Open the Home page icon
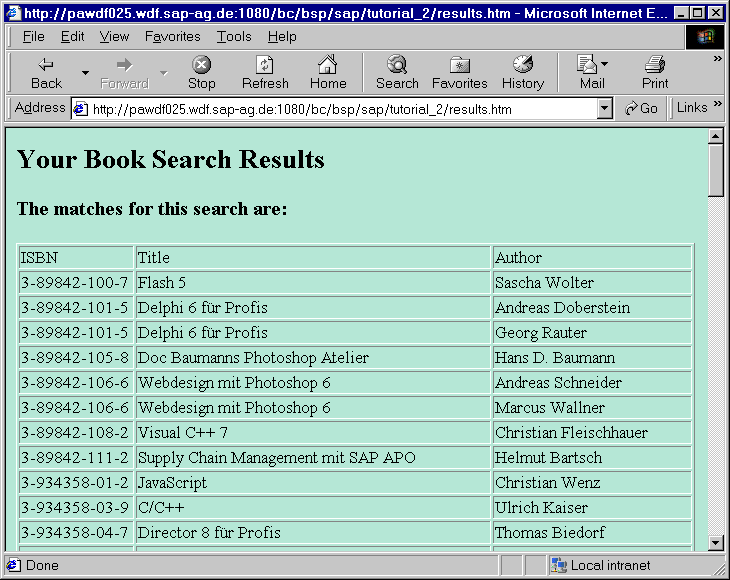This screenshot has width=730, height=580. point(328,64)
